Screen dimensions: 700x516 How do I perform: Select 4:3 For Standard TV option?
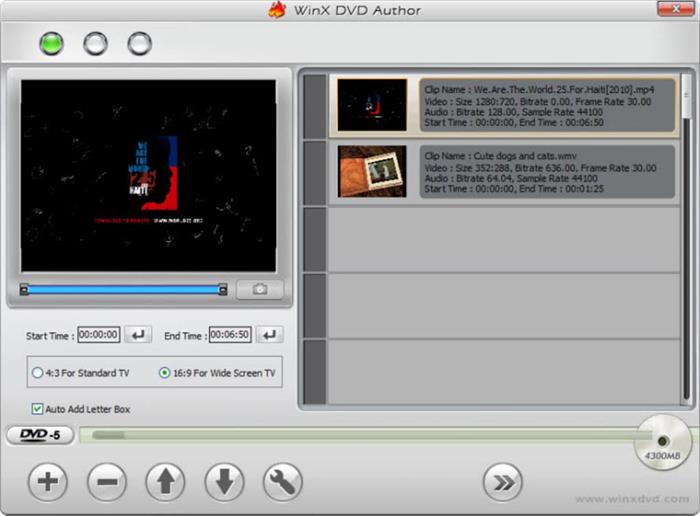point(81,373)
